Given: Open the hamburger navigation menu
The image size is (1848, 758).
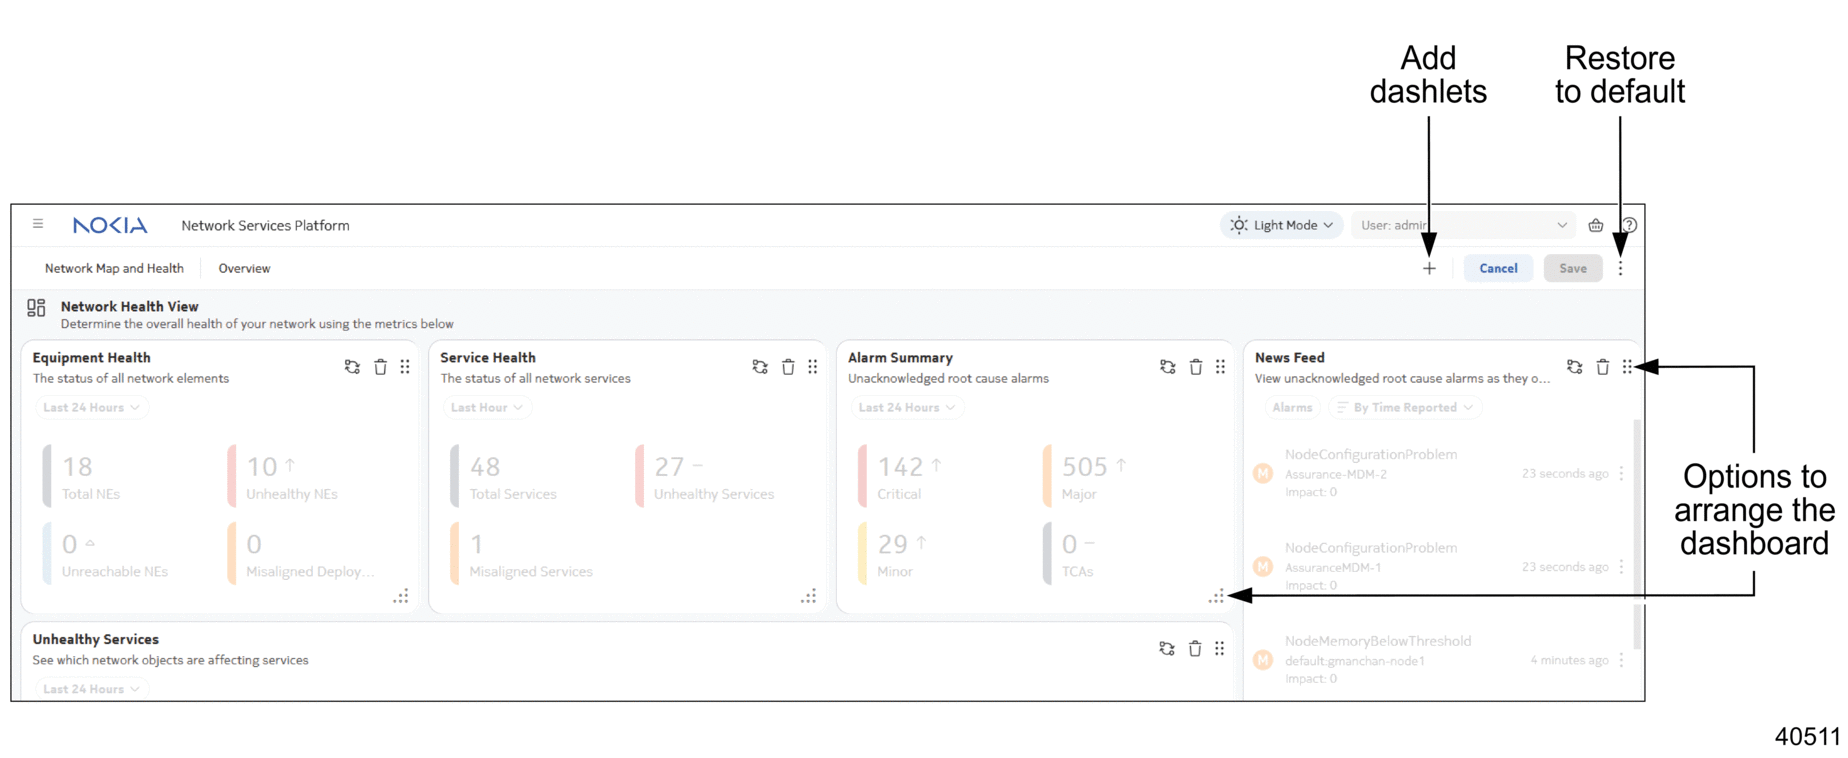Looking at the screenshot, I should [38, 224].
